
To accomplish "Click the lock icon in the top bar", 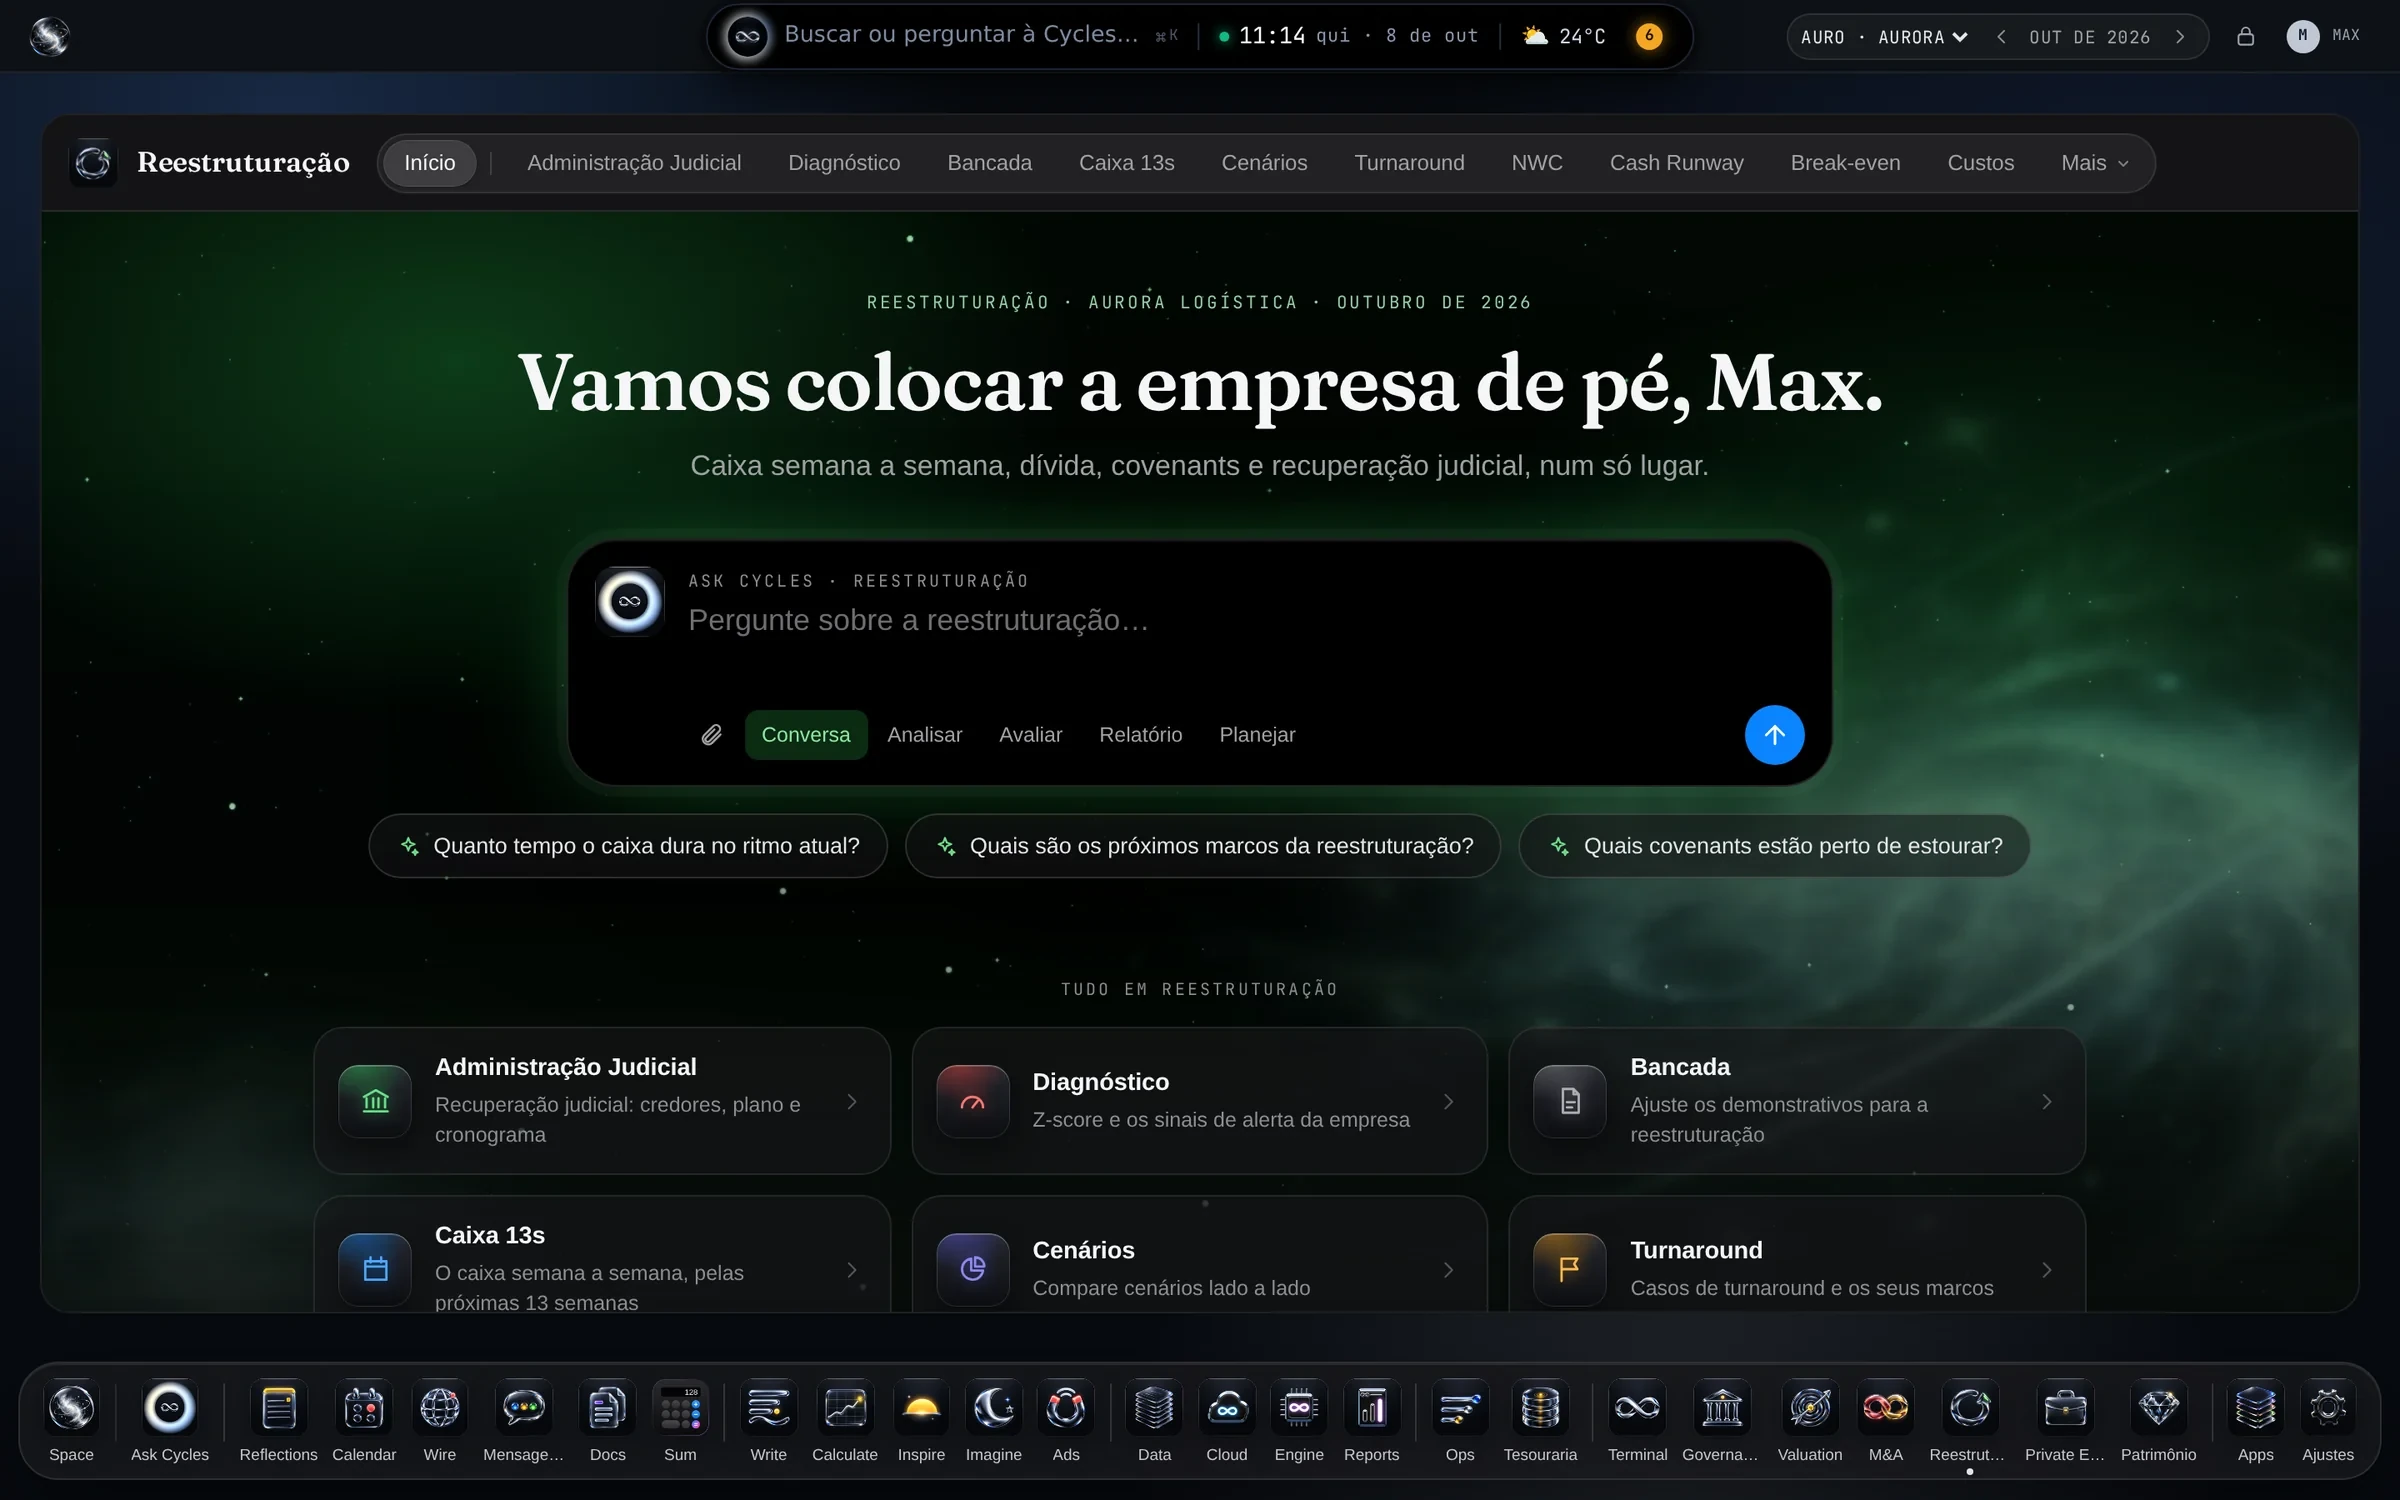I will [2245, 37].
